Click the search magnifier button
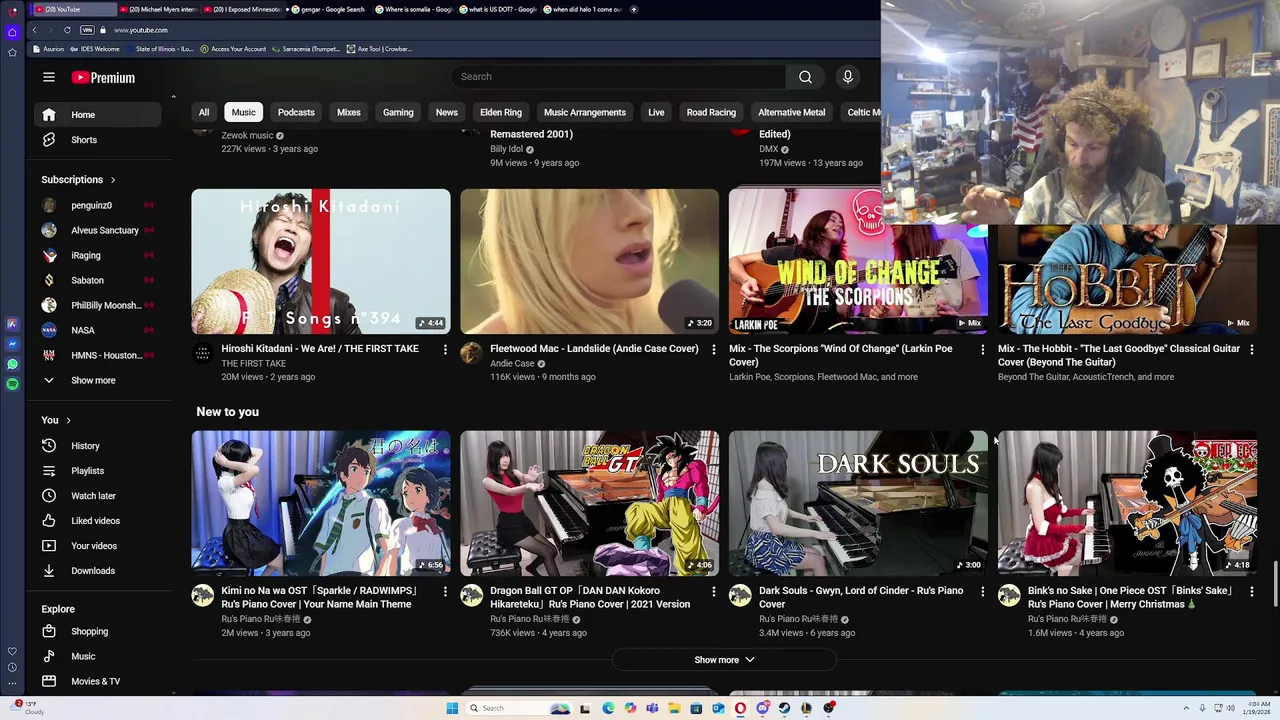 coord(805,77)
